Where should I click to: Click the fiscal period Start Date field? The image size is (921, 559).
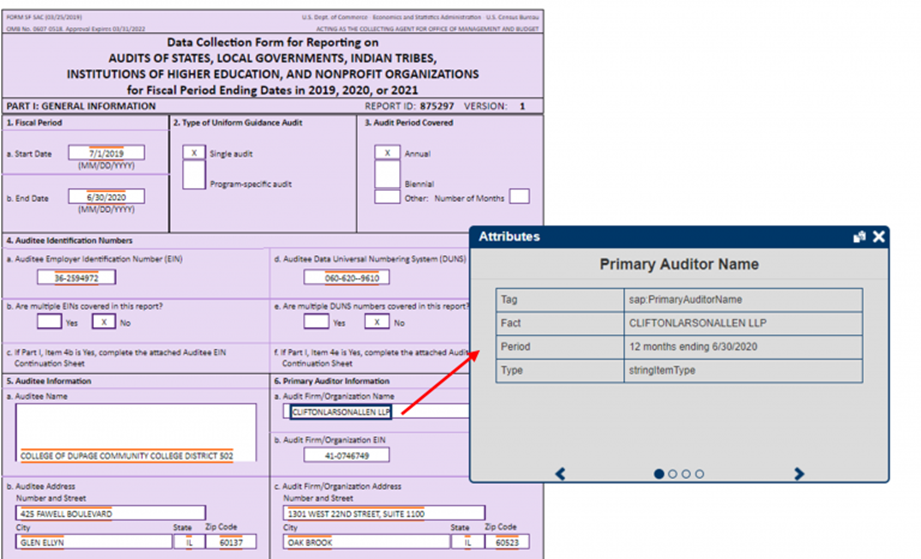point(106,153)
